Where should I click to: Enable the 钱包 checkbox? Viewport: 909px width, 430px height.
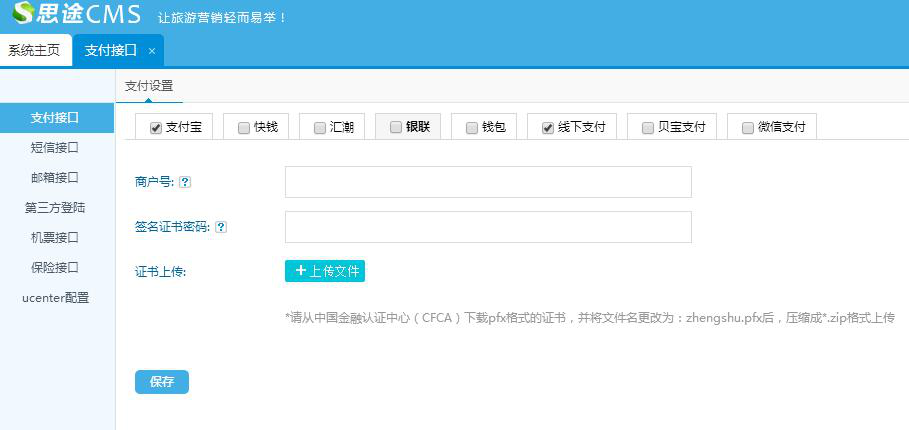[x=472, y=128]
